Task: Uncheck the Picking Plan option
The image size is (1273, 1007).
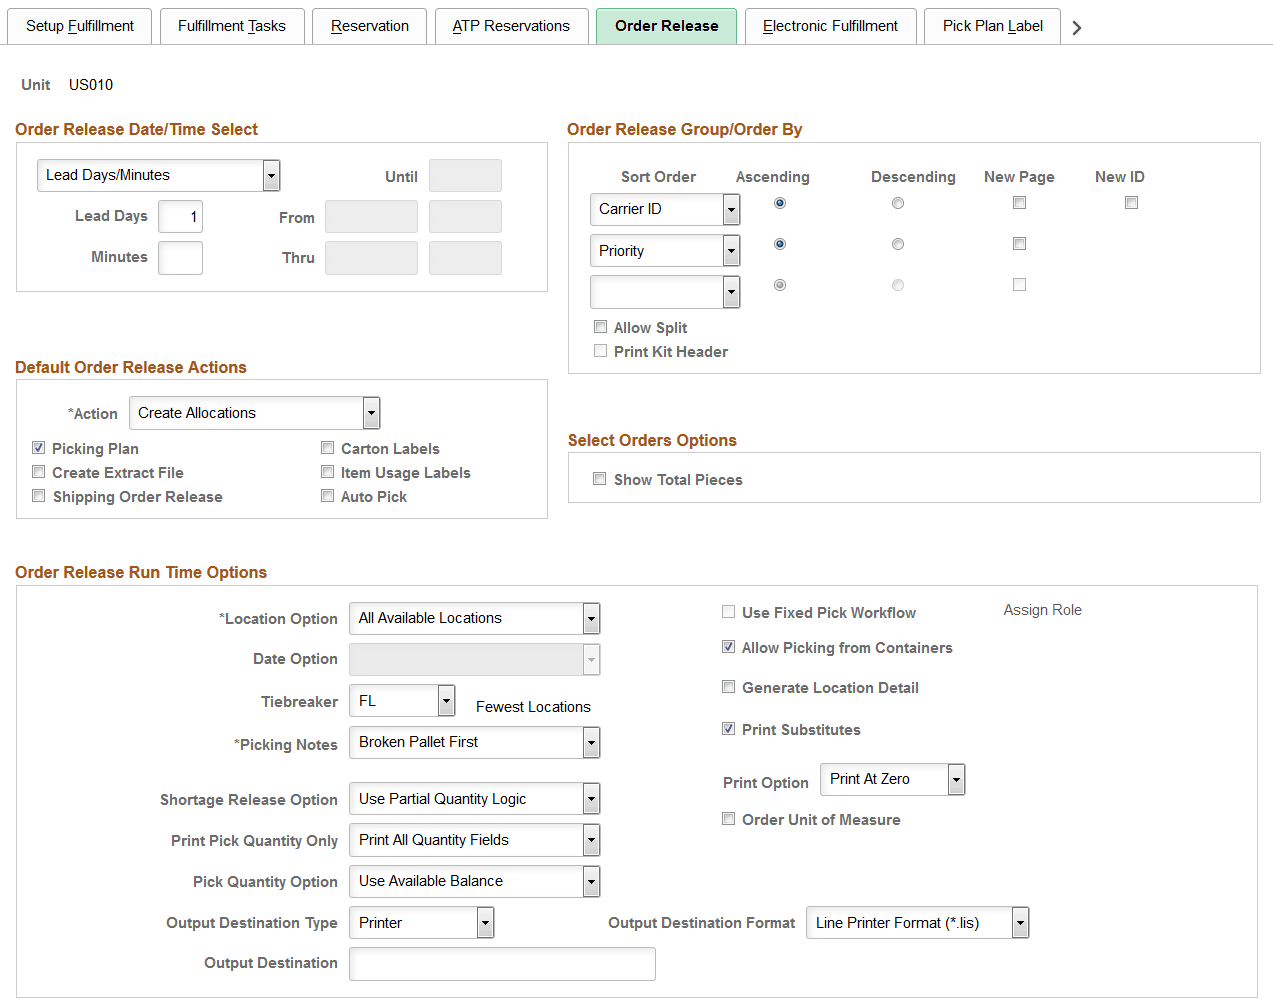Action: click(38, 447)
